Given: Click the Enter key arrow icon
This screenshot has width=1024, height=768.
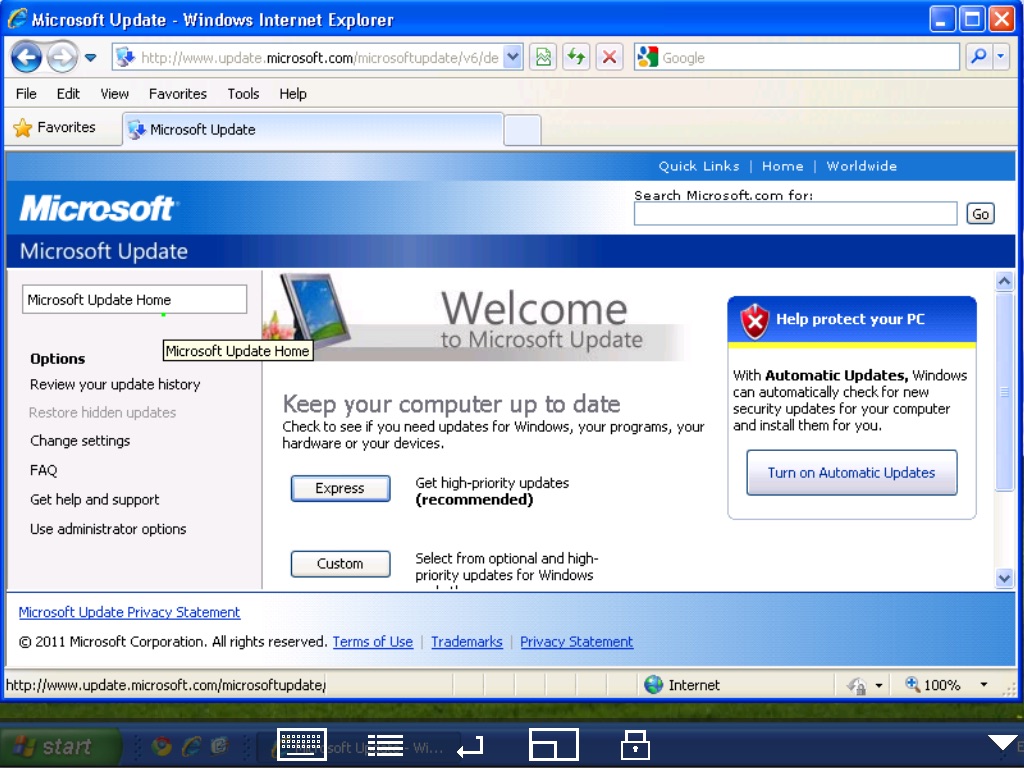Looking at the screenshot, I should click(x=470, y=746).
